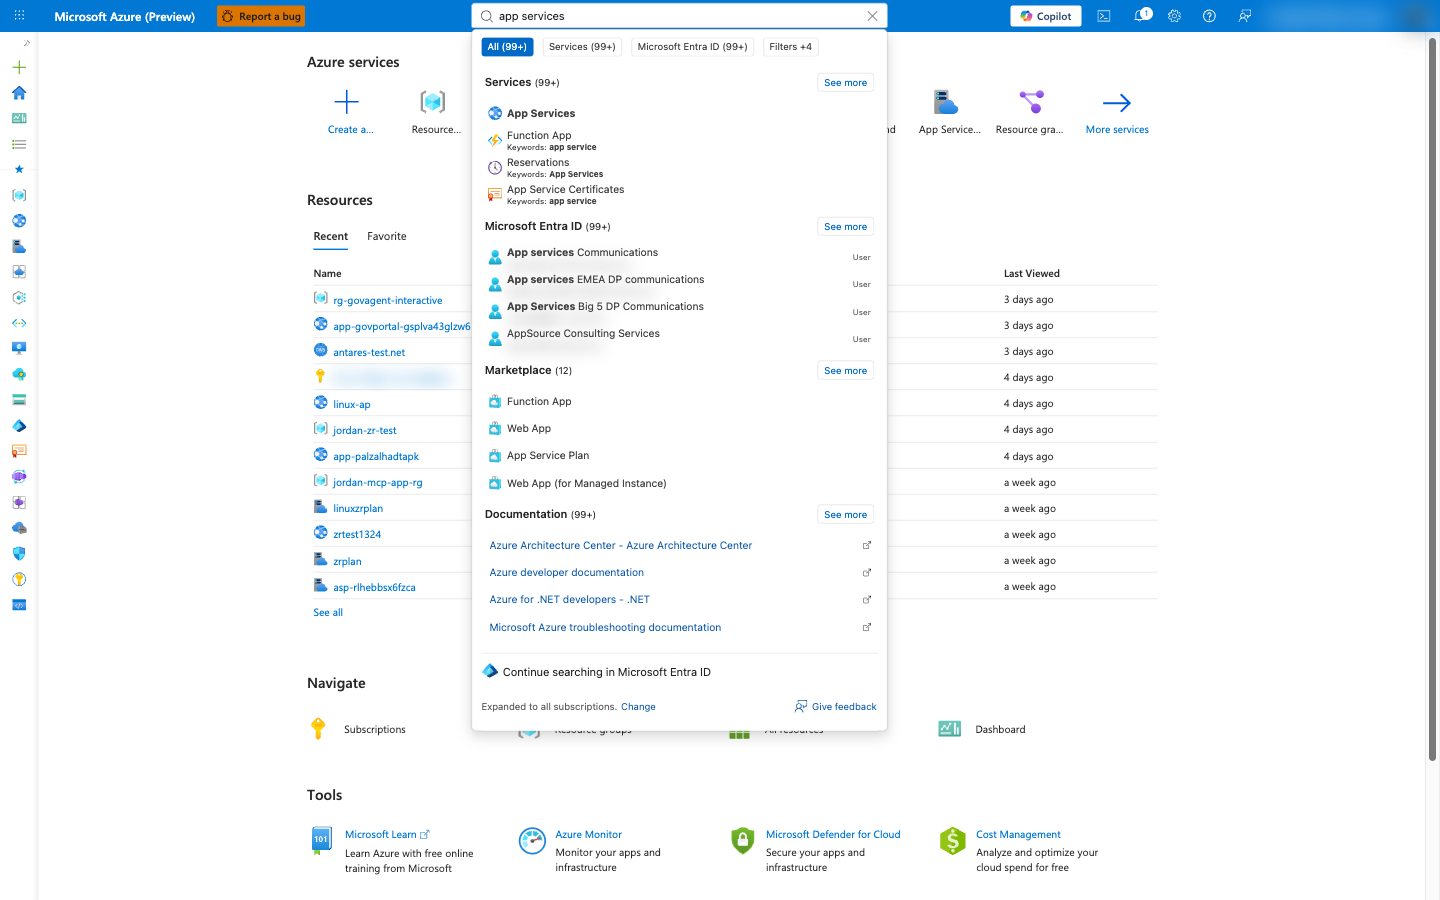Open All services list icon in sidebar
The image size is (1440, 900).
click(19, 144)
